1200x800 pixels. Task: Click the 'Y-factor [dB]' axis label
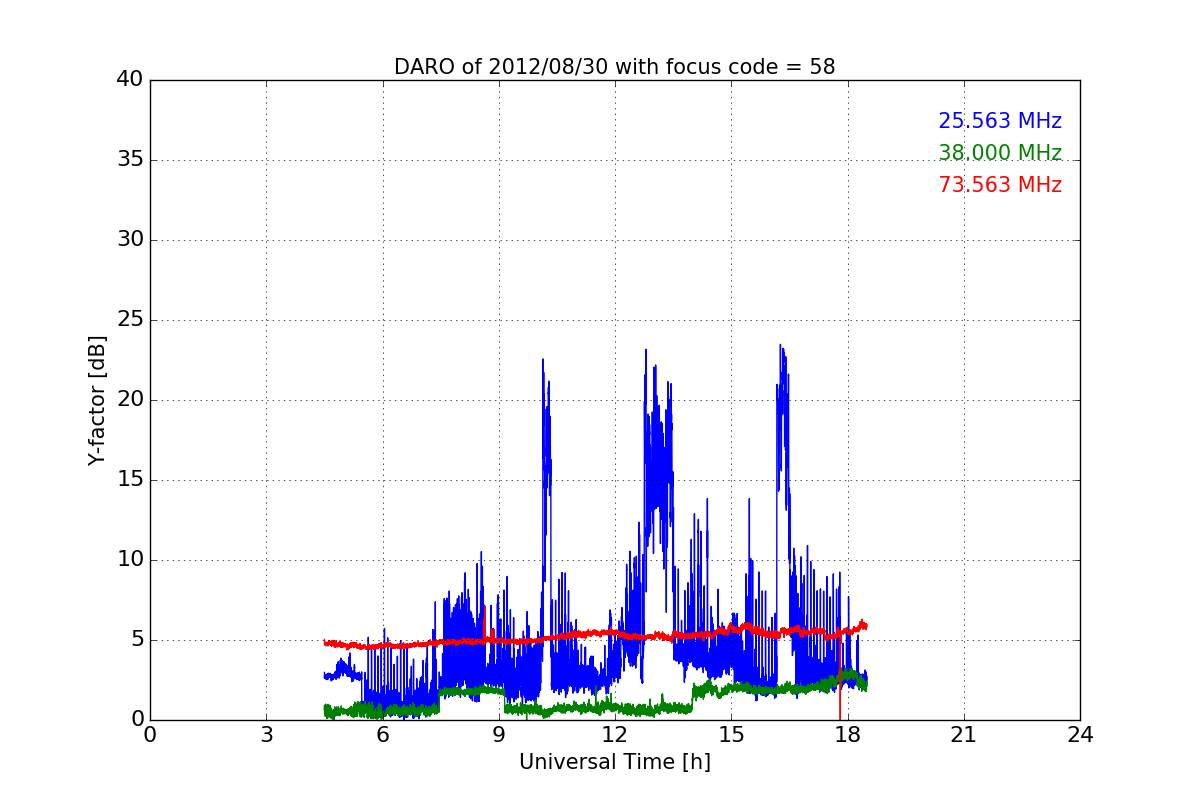(x=97, y=400)
